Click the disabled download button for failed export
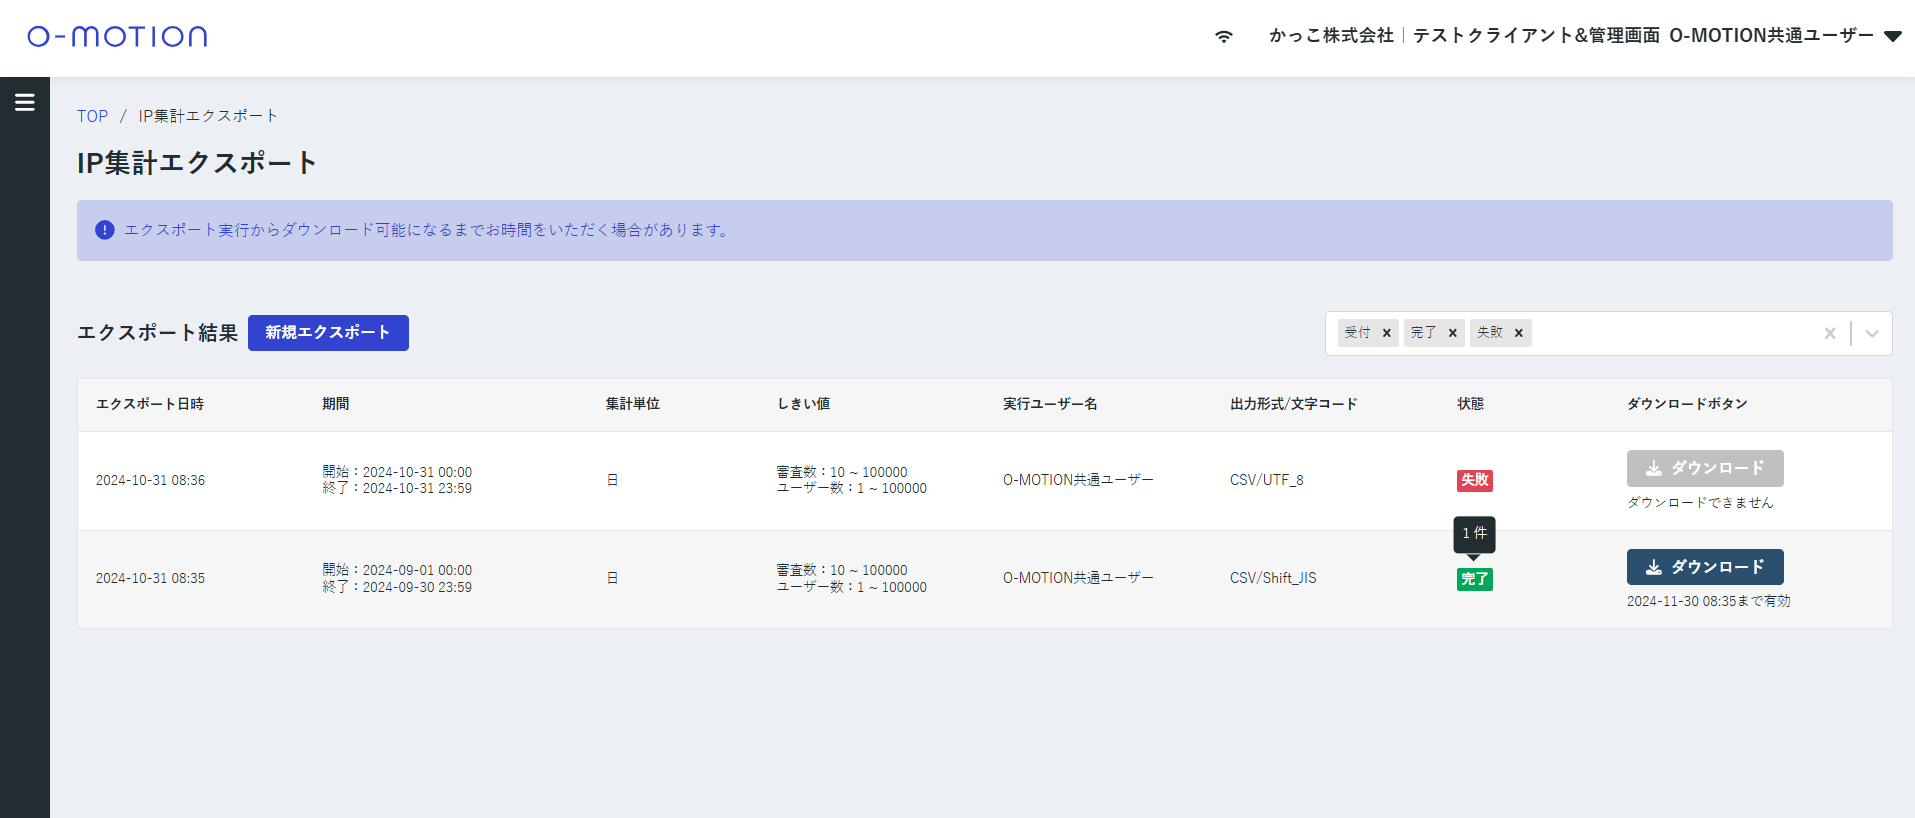 [1704, 468]
